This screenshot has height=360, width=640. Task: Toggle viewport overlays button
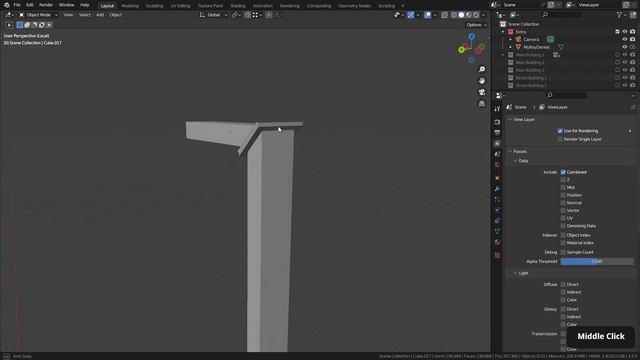coord(427,15)
